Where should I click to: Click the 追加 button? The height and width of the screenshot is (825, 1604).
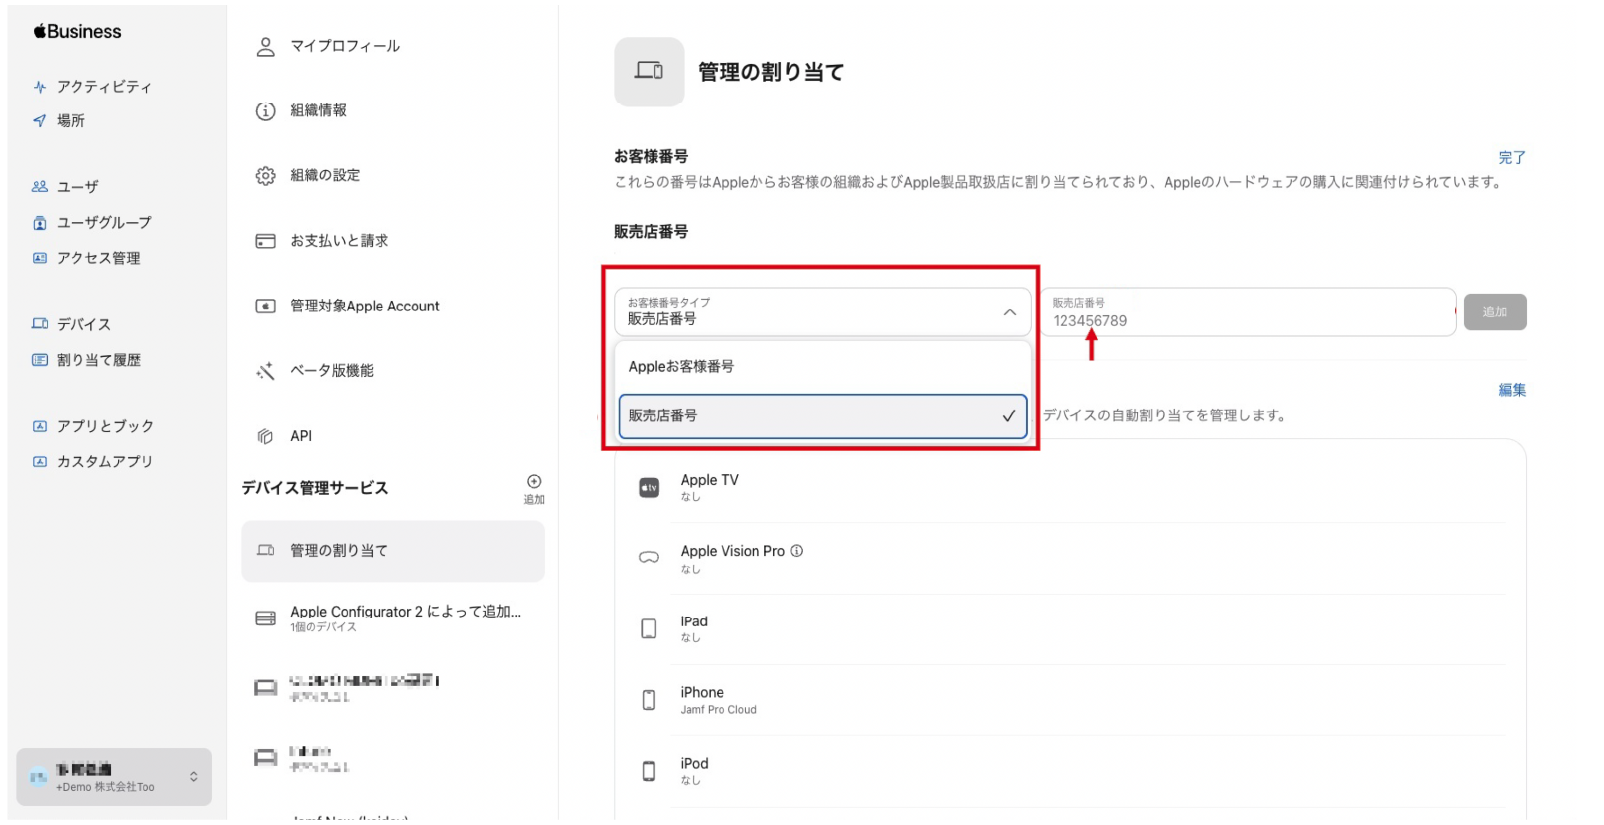click(1495, 312)
